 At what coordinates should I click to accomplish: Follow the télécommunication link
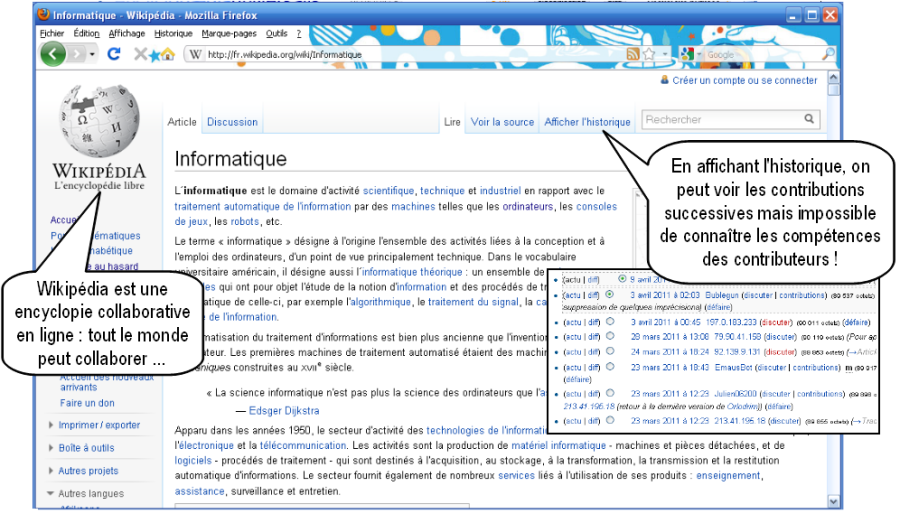pos(303,445)
